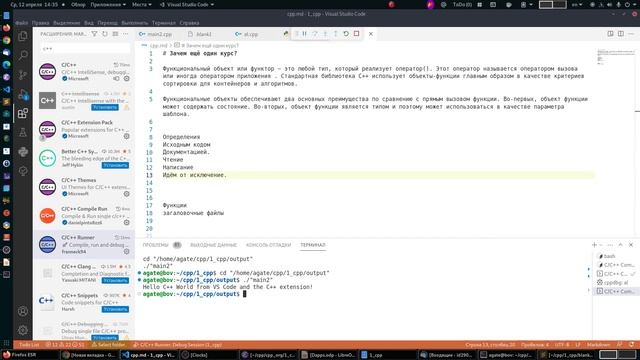
Task: Click the UTF-8 encoding status item
Action: tap(562, 344)
